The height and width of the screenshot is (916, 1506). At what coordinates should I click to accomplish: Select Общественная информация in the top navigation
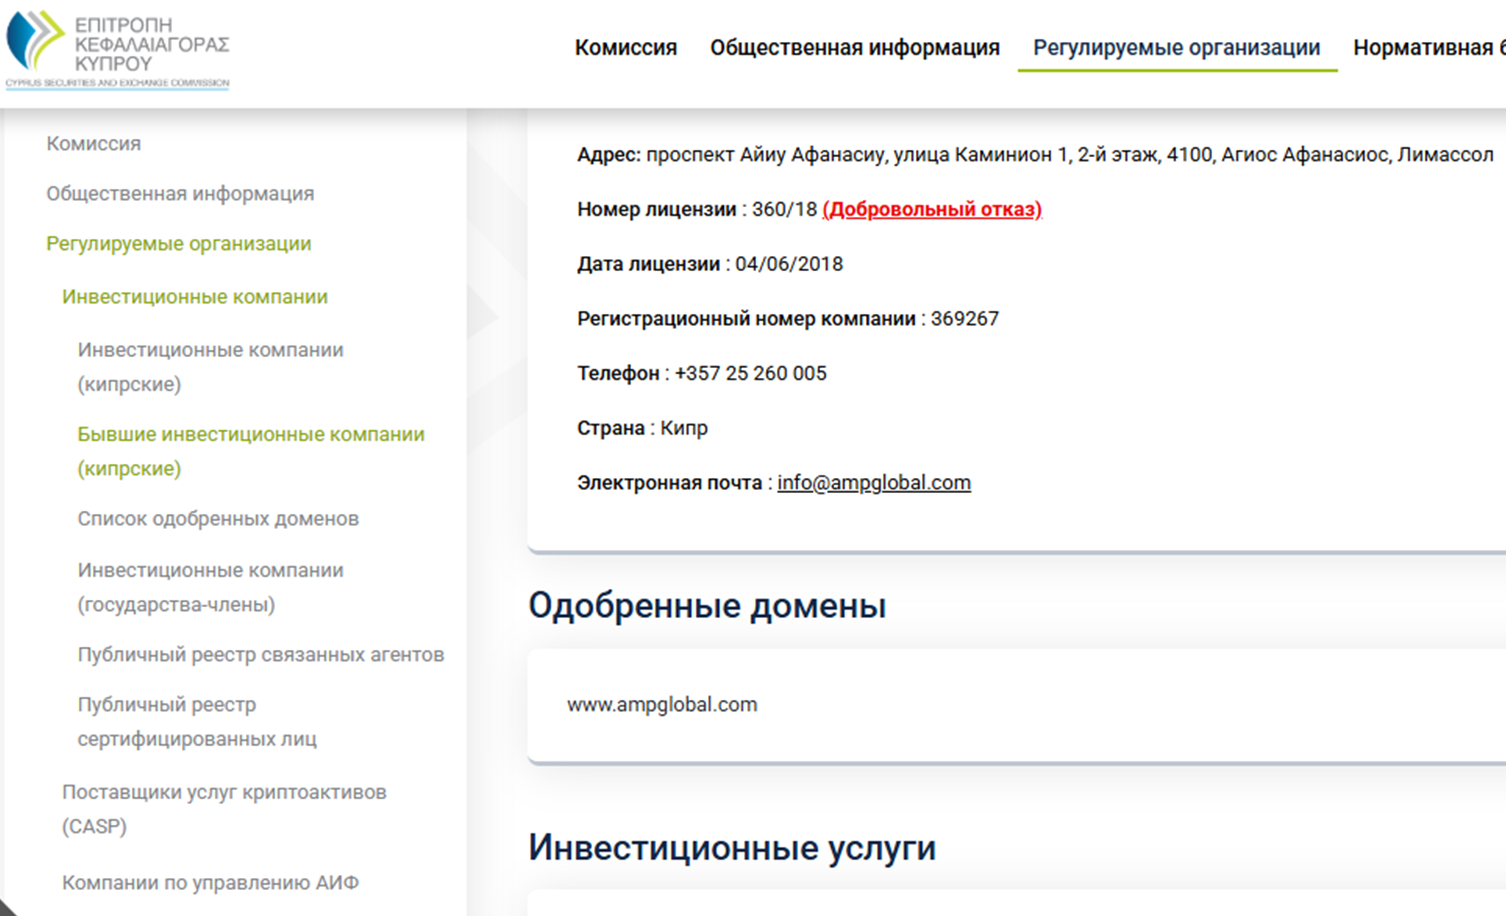pos(855,46)
